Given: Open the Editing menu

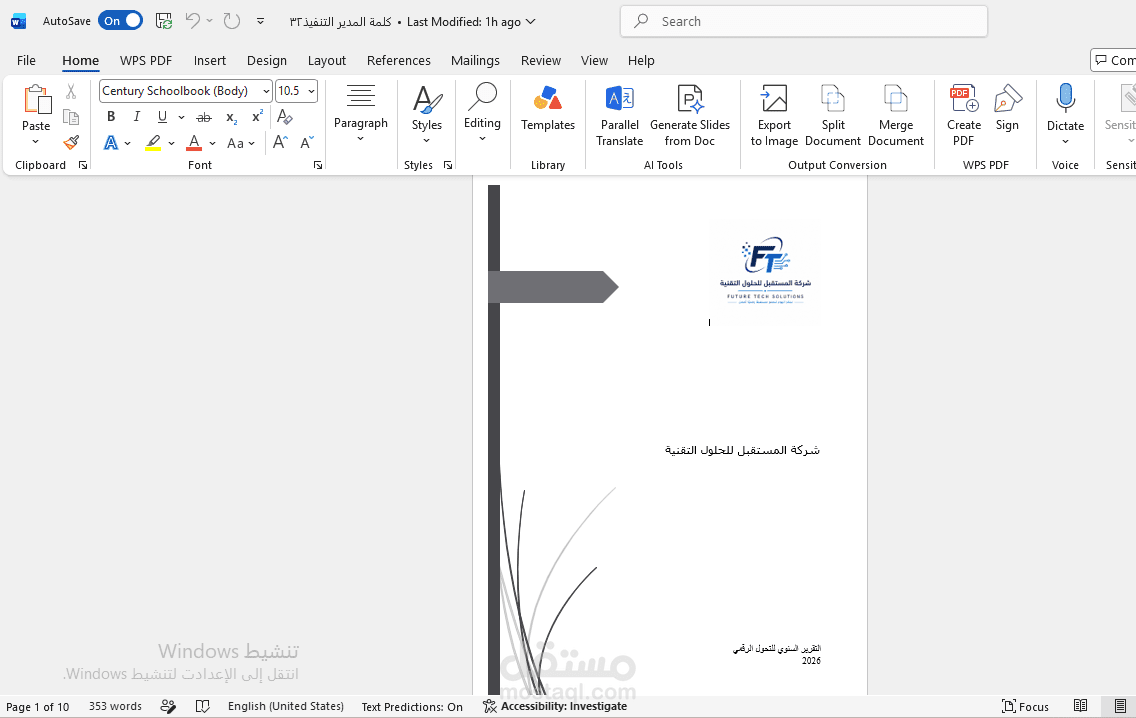Looking at the screenshot, I should [483, 112].
